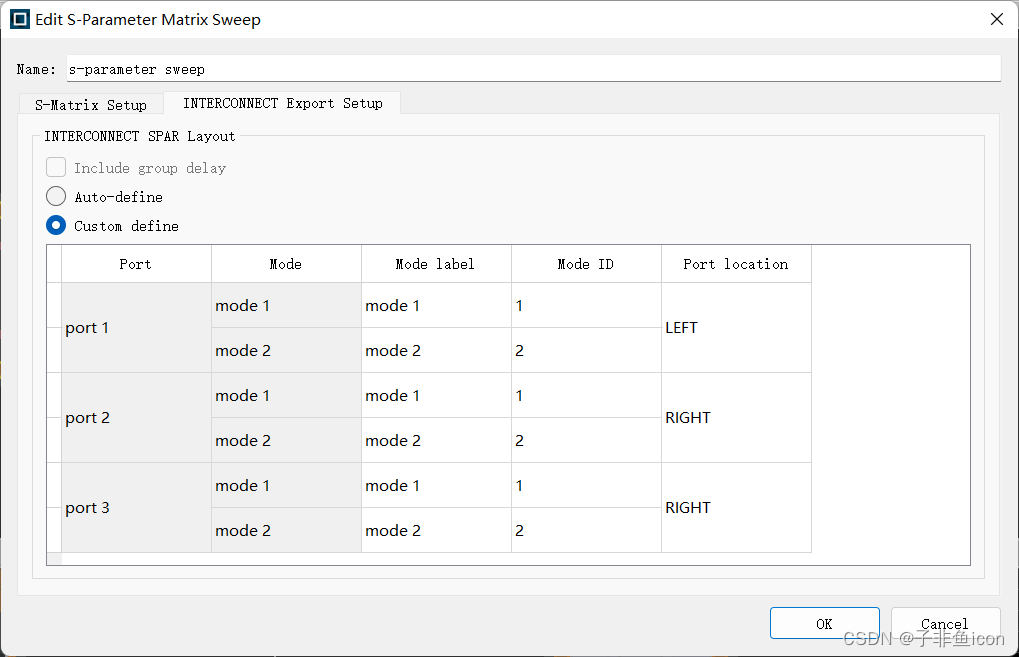The image size is (1019, 657).
Task: Close the Edit S-Parameter Matrix Sweep dialog
Action: (996, 19)
